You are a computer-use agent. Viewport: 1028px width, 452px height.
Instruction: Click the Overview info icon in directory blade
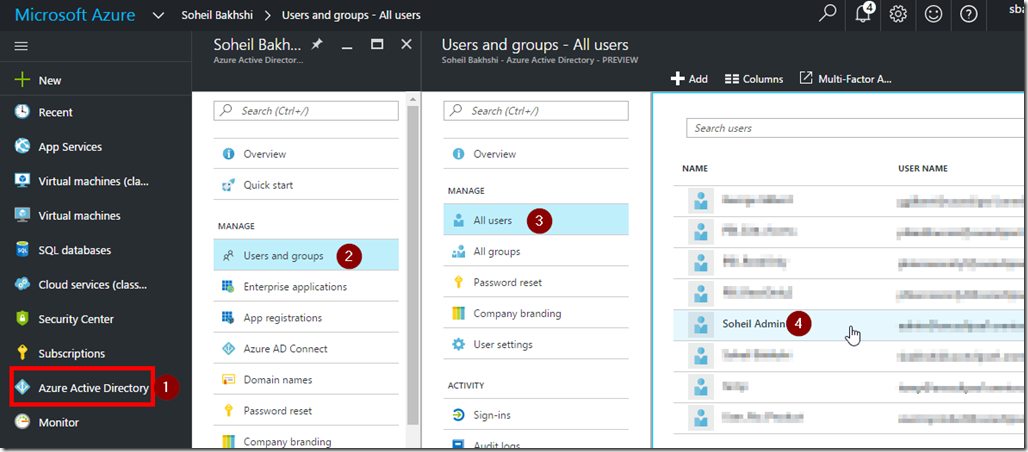pyautogui.click(x=228, y=154)
